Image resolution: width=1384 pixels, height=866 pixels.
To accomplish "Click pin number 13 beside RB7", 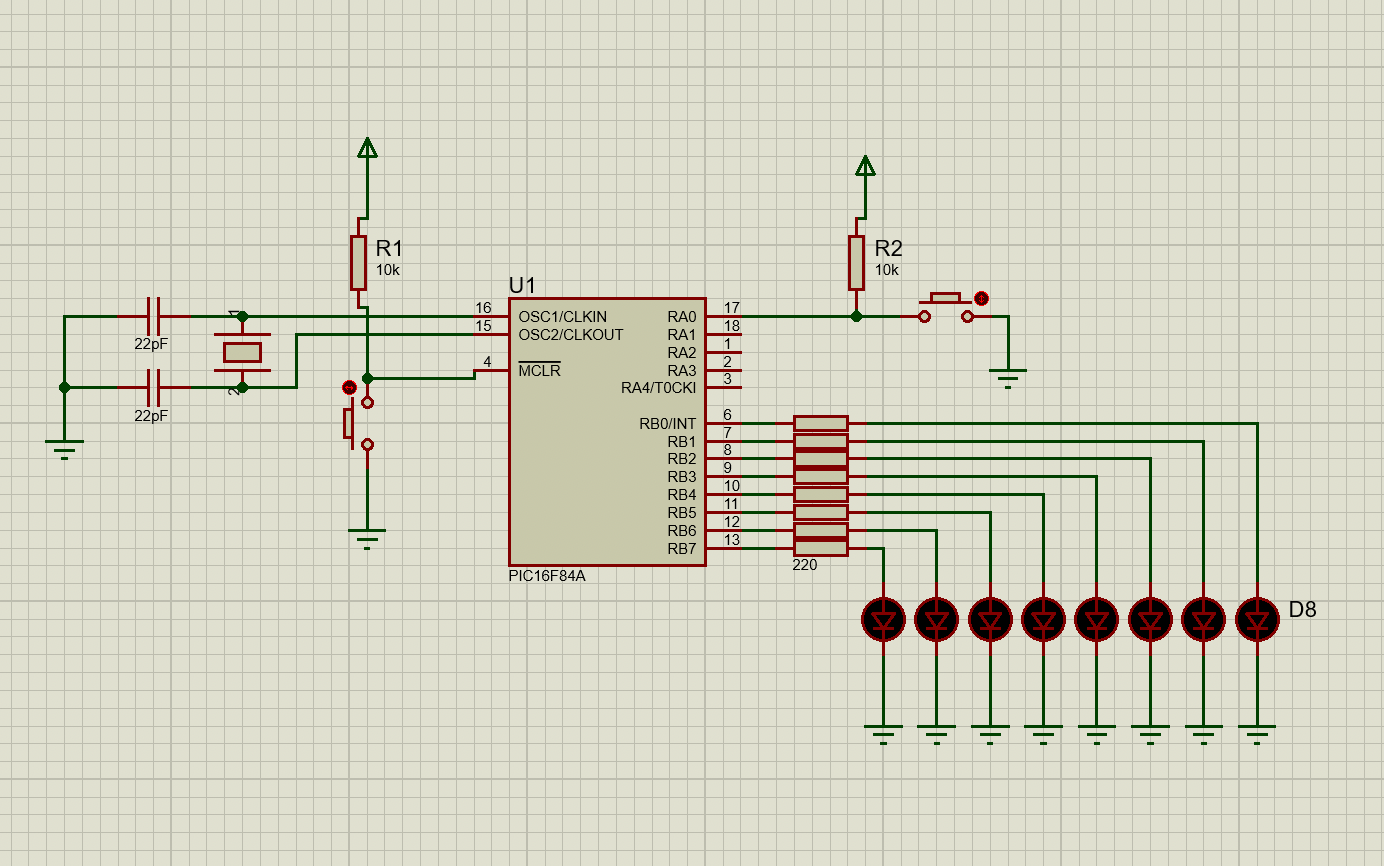I will coord(731,540).
